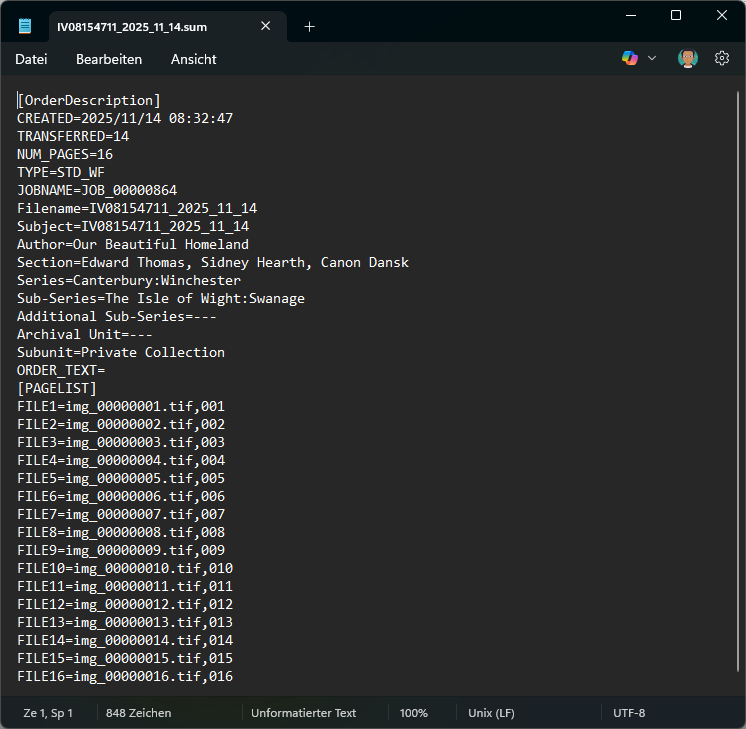The width and height of the screenshot is (746, 729).
Task: Click the 848 Zeichen character count
Action: pyautogui.click(x=138, y=713)
